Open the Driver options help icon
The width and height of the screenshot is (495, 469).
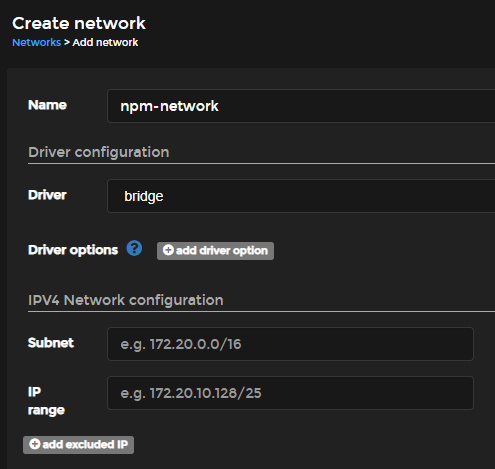tap(134, 248)
